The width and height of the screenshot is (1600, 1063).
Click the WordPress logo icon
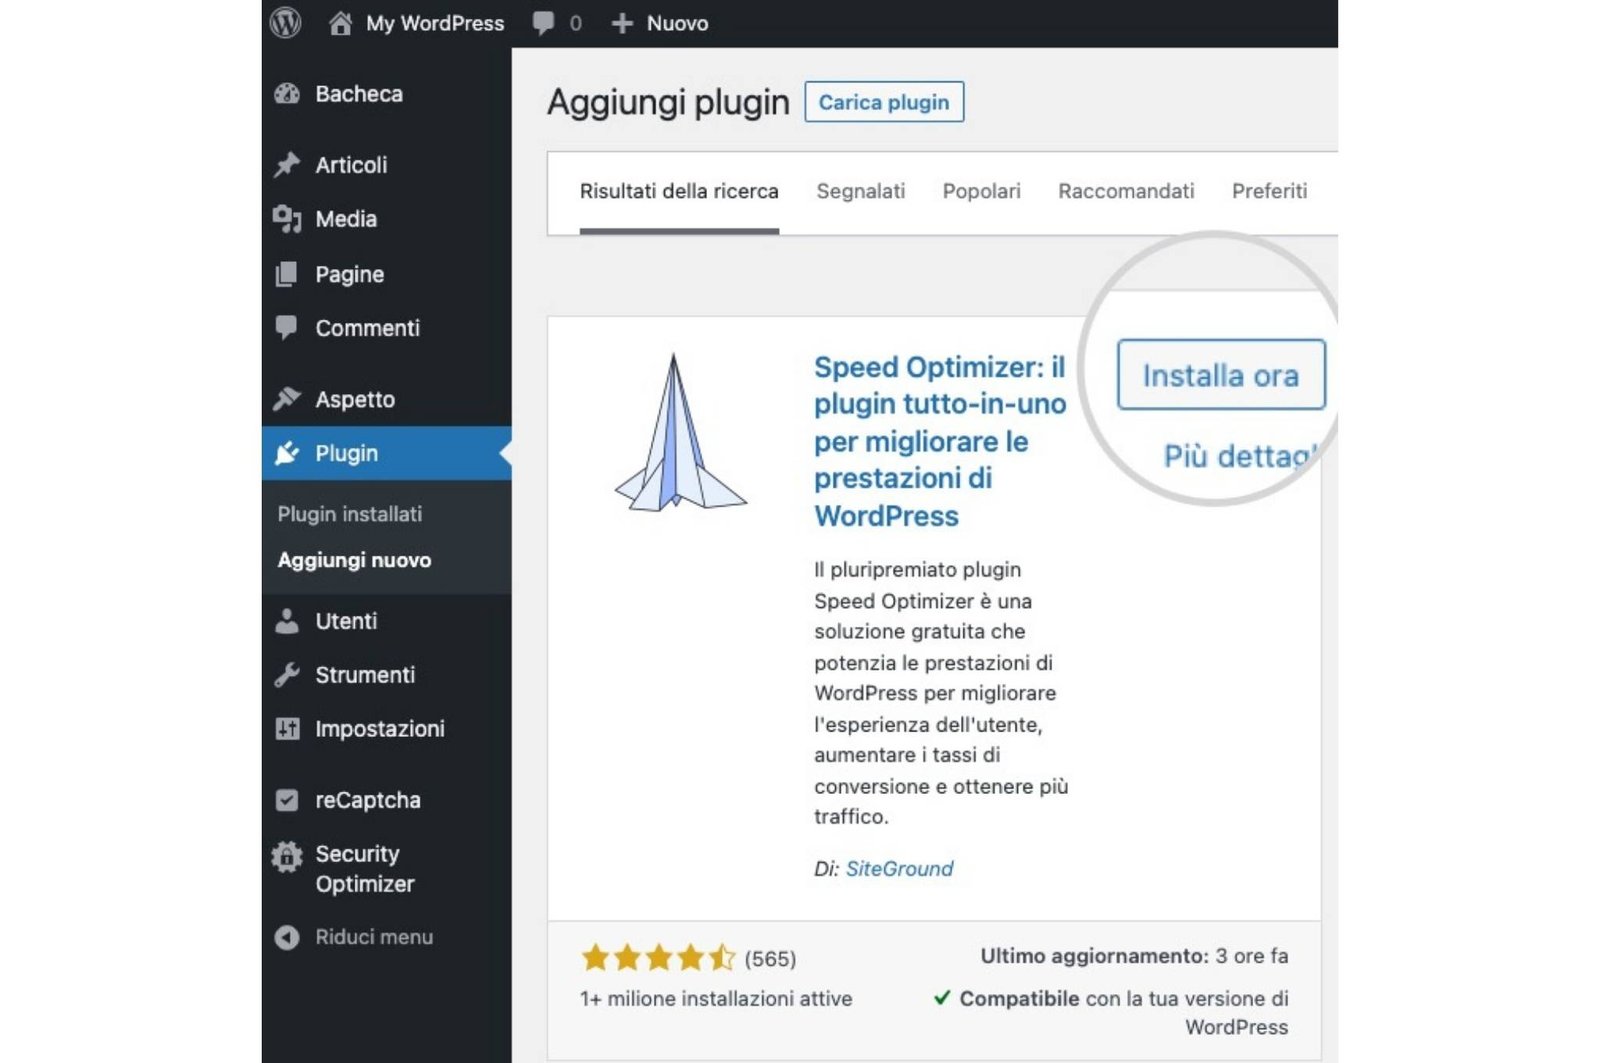pyautogui.click(x=286, y=22)
